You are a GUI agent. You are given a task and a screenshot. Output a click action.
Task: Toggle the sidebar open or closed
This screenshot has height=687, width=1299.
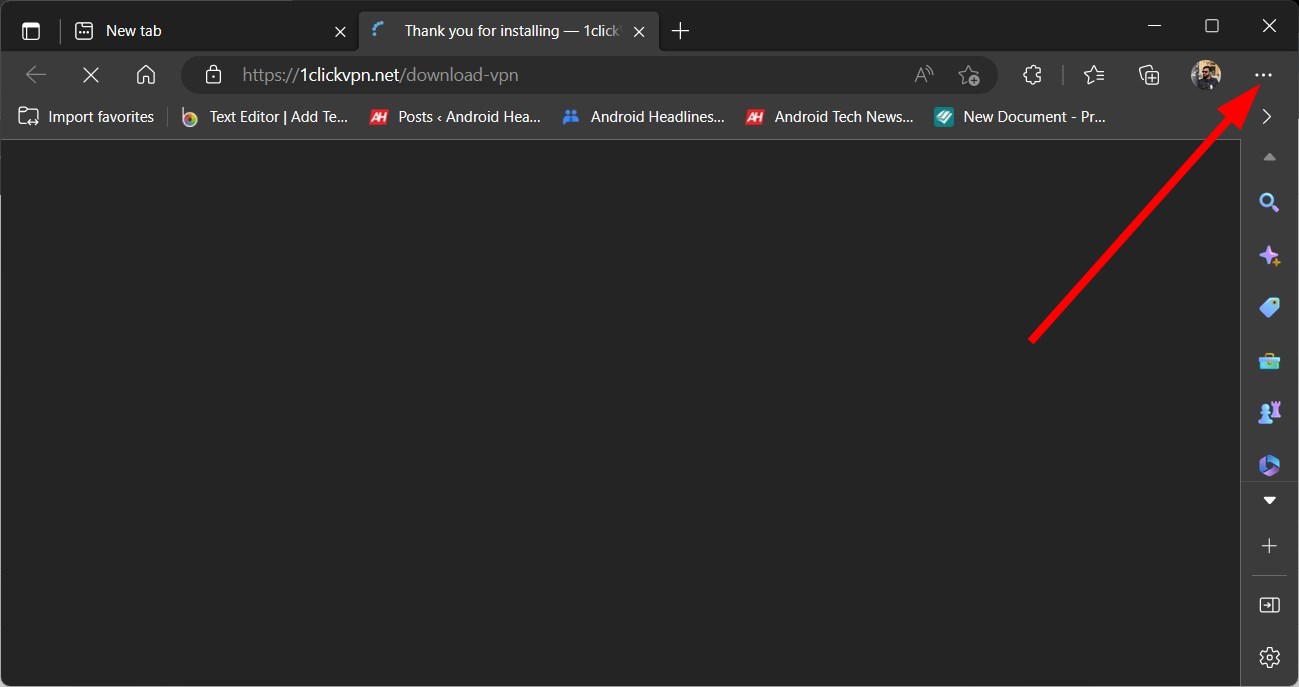coord(1269,604)
